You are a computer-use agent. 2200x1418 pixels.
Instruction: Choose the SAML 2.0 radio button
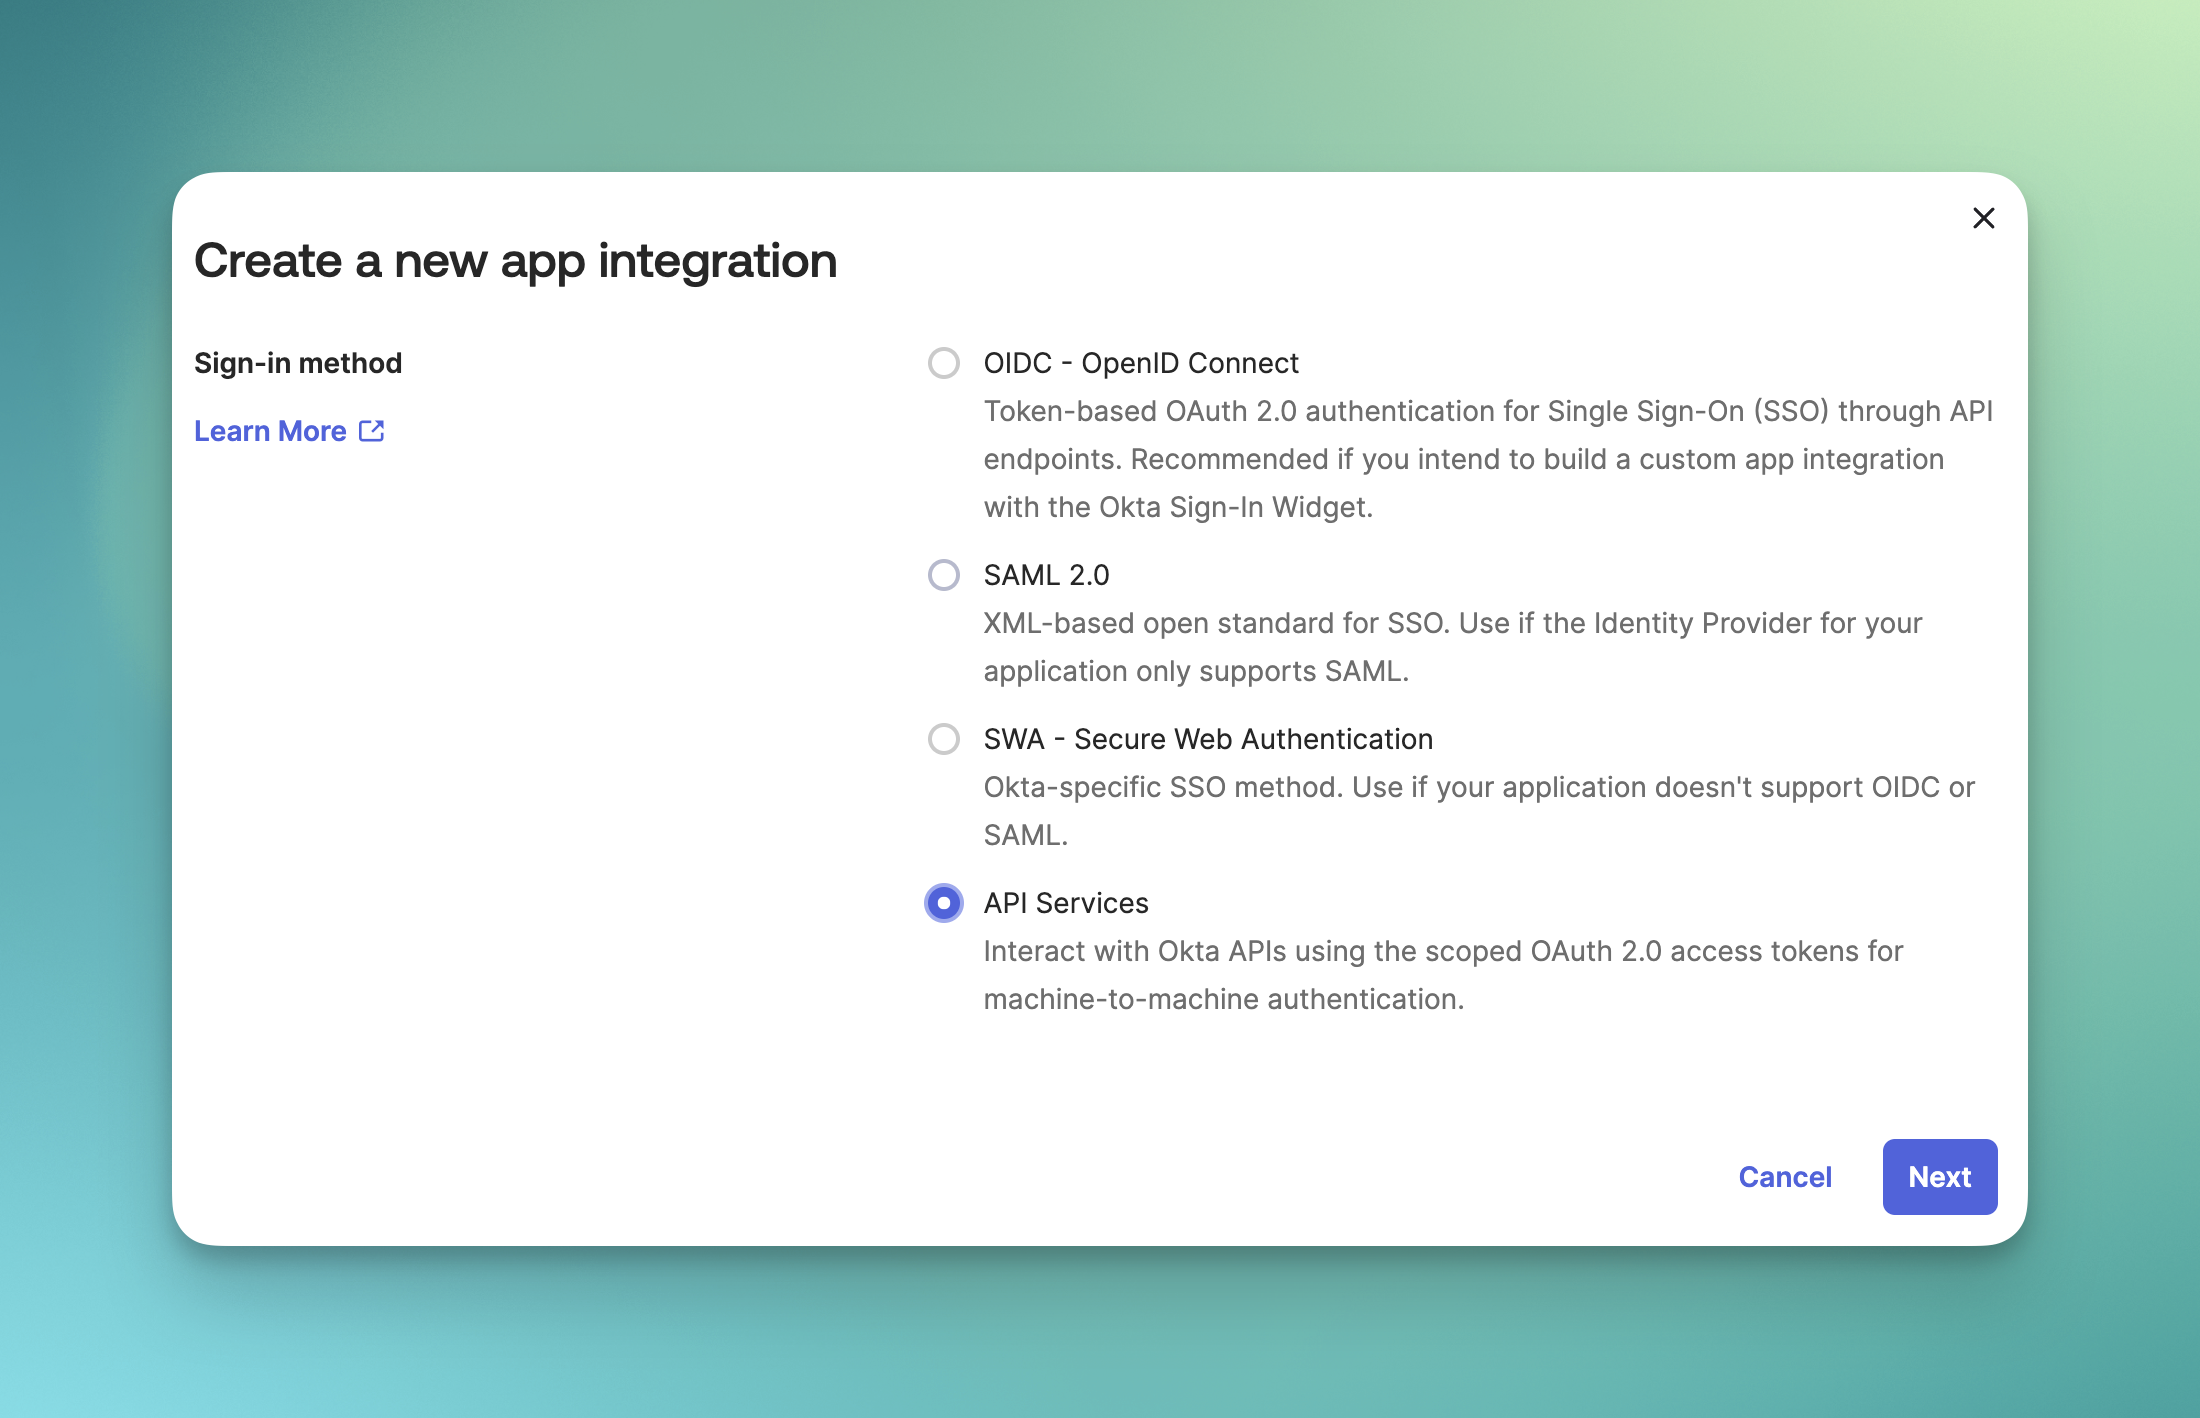(x=943, y=575)
